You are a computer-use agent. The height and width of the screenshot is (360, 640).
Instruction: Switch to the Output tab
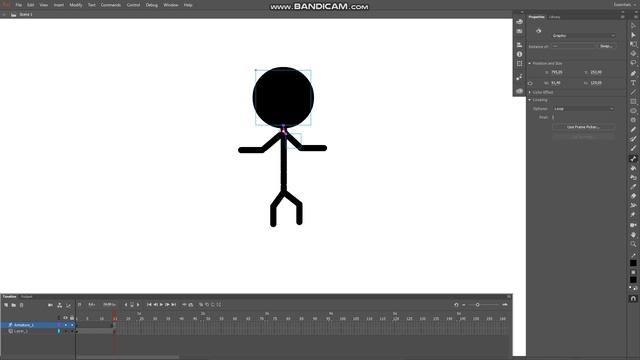27,297
